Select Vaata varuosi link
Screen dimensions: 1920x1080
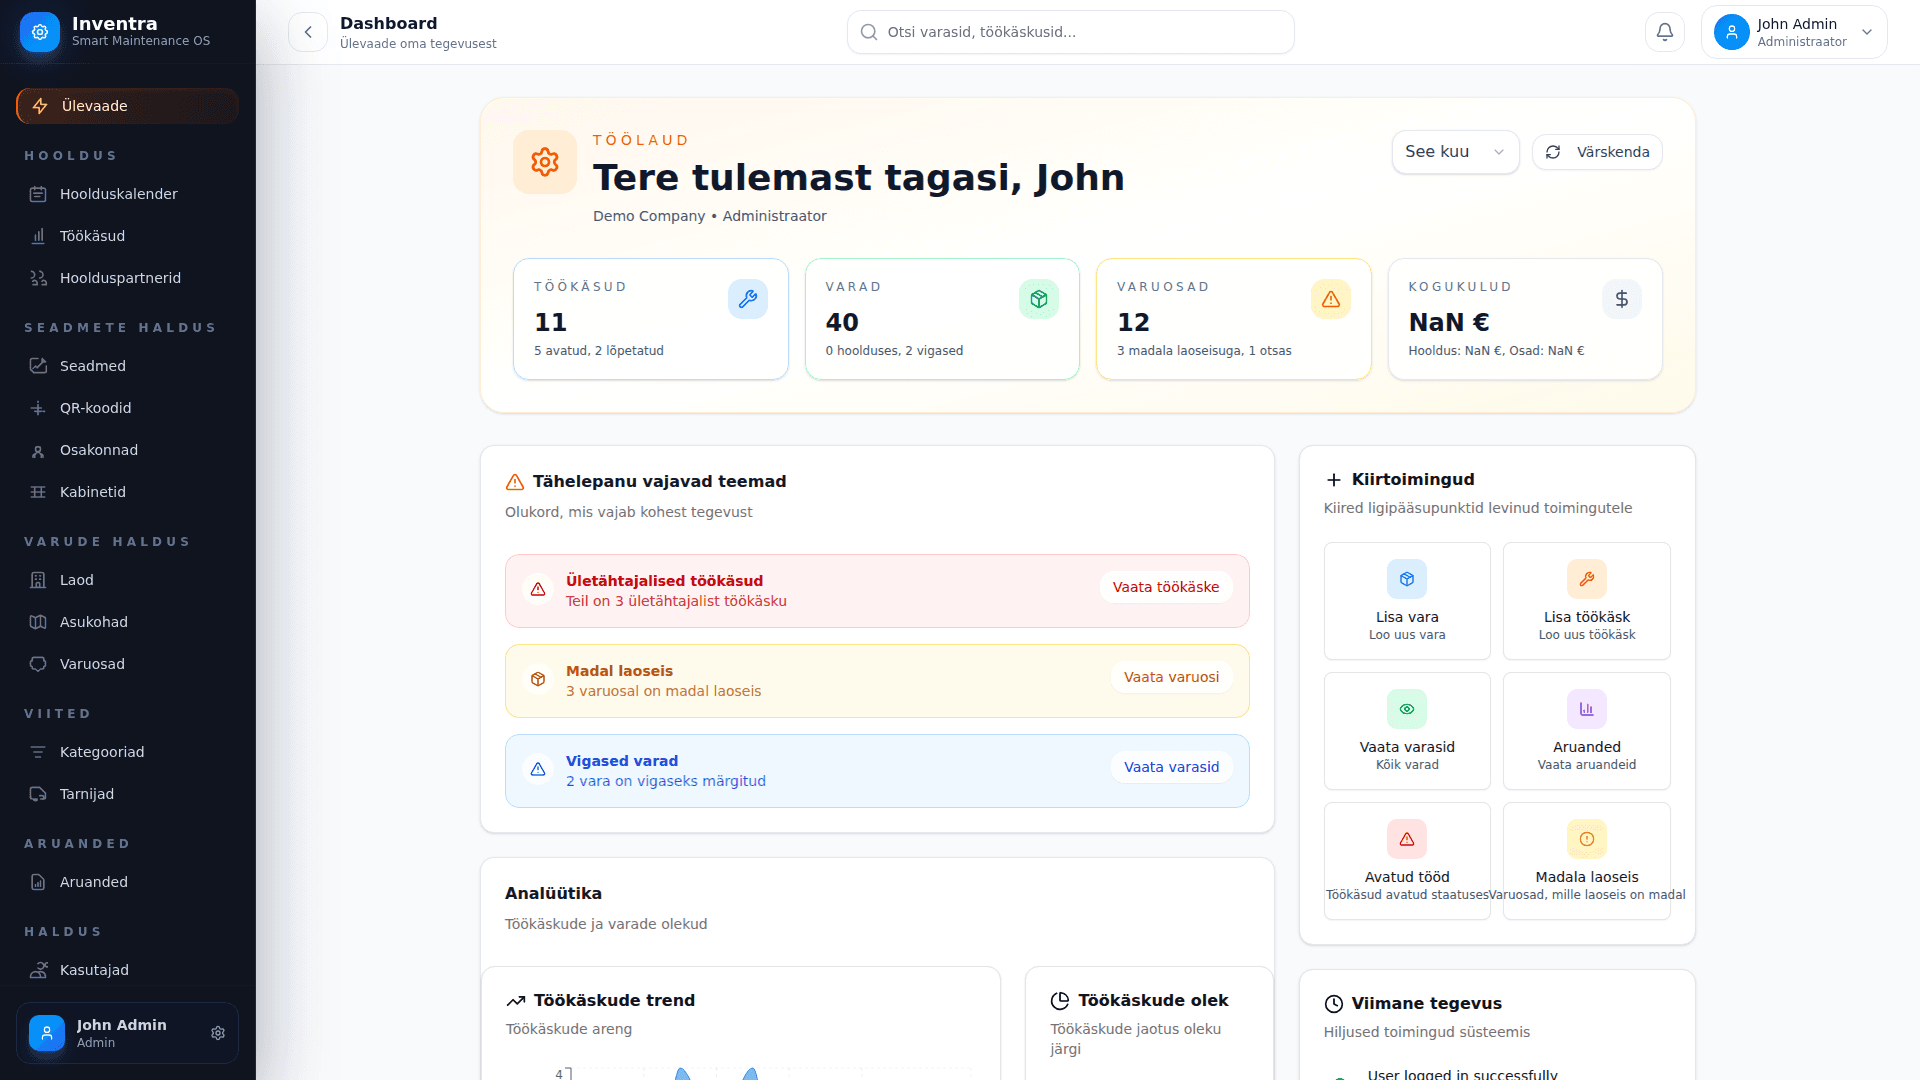(x=1170, y=677)
